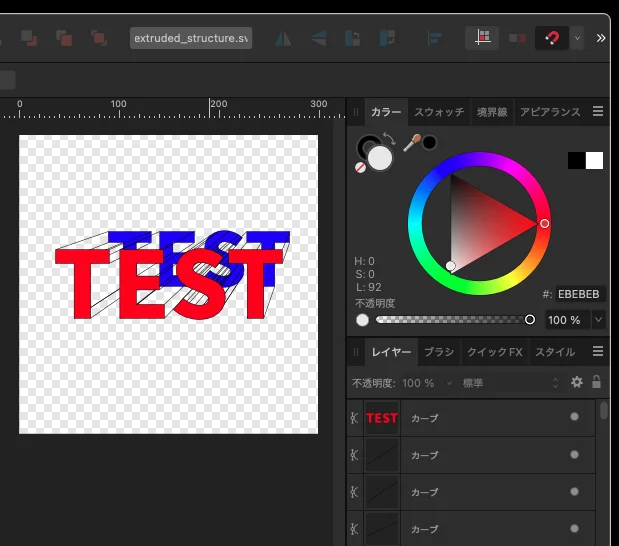
Task: Toggle the force pixel alignment button
Action: [x=482, y=38]
